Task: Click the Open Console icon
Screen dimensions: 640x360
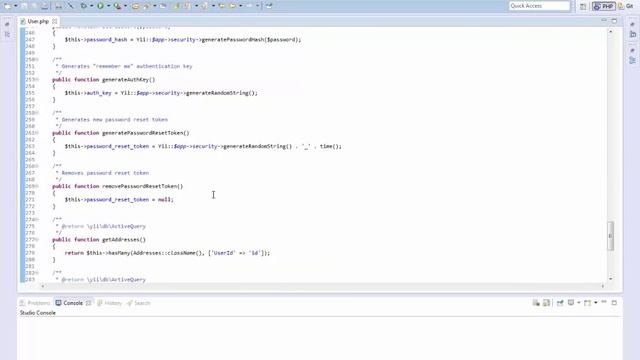Action: (587, 303)
